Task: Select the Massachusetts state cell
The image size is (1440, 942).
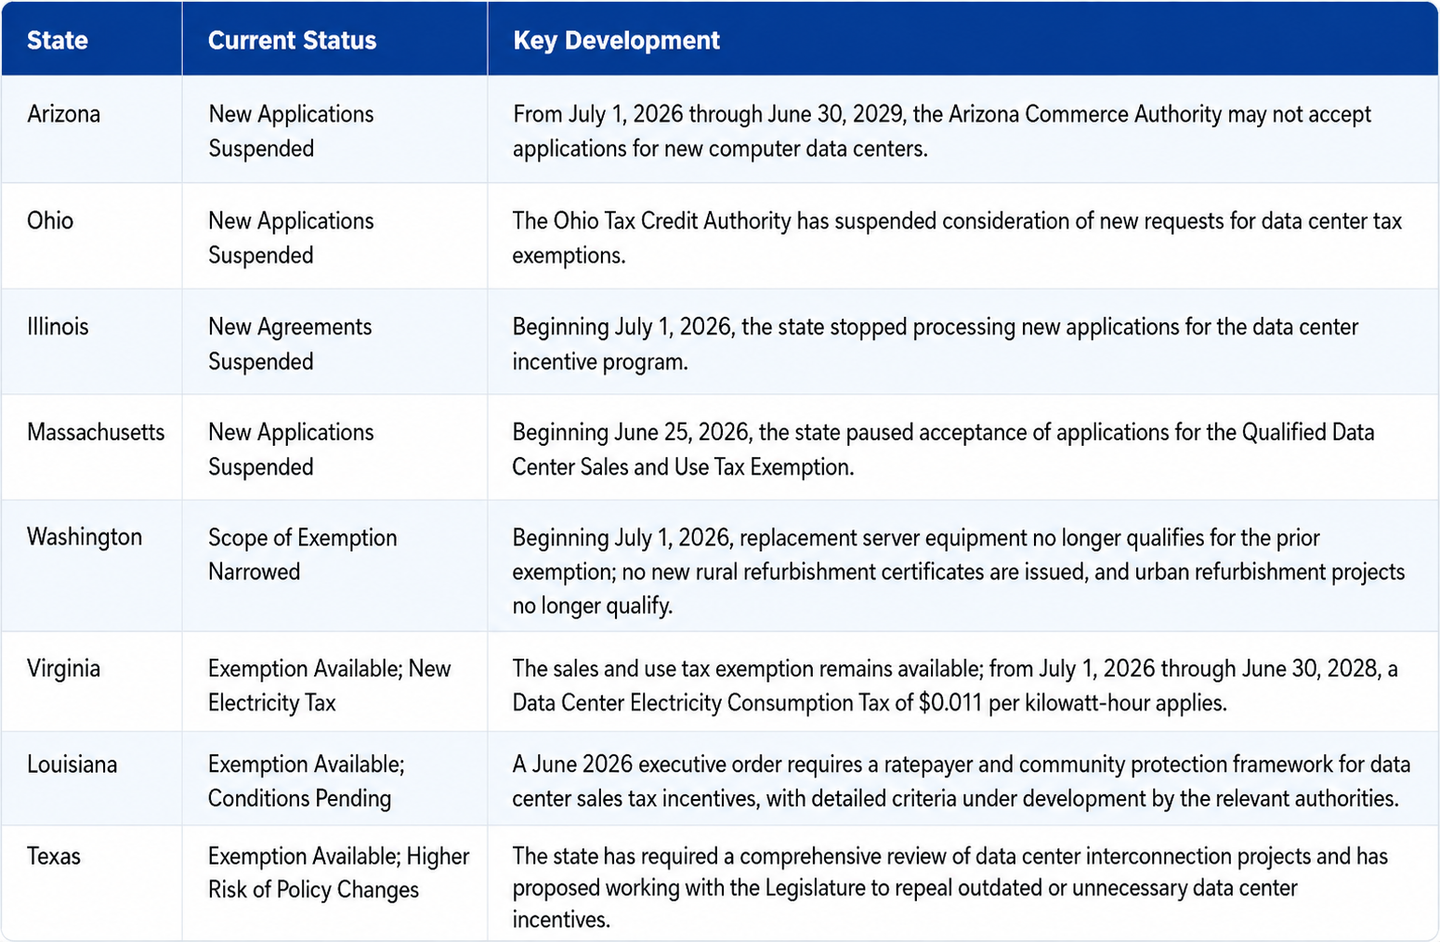Action: 91,447
